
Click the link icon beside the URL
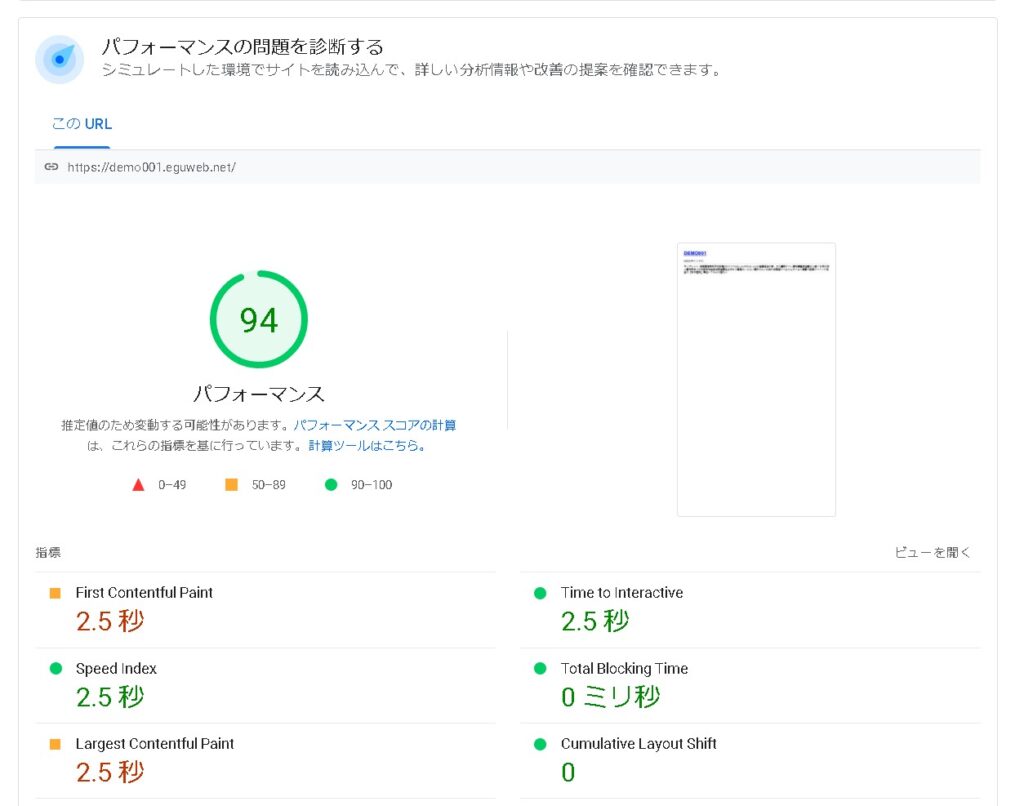(x=52, y=167)
